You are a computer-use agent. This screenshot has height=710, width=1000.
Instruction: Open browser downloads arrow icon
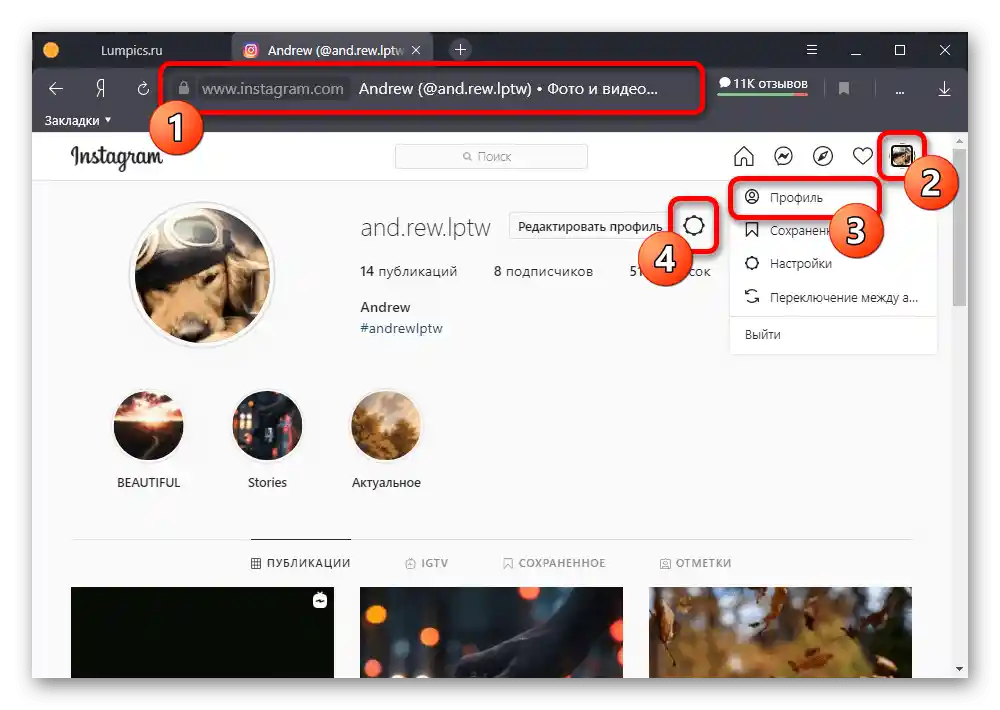pyautogui.click(x=945, y=89)
